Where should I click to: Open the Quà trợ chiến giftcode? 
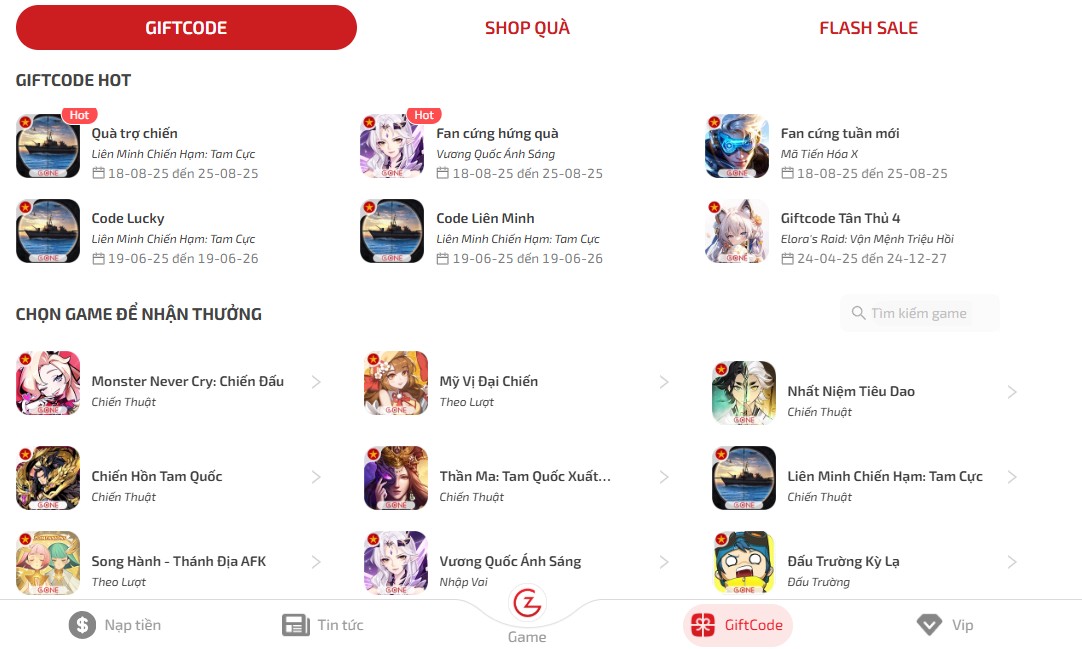pos(137,146)
